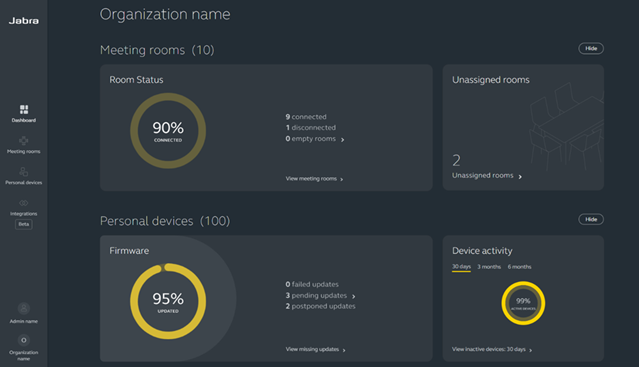
Task: Hide the Meeting rooms section
Action: [591, 48]
